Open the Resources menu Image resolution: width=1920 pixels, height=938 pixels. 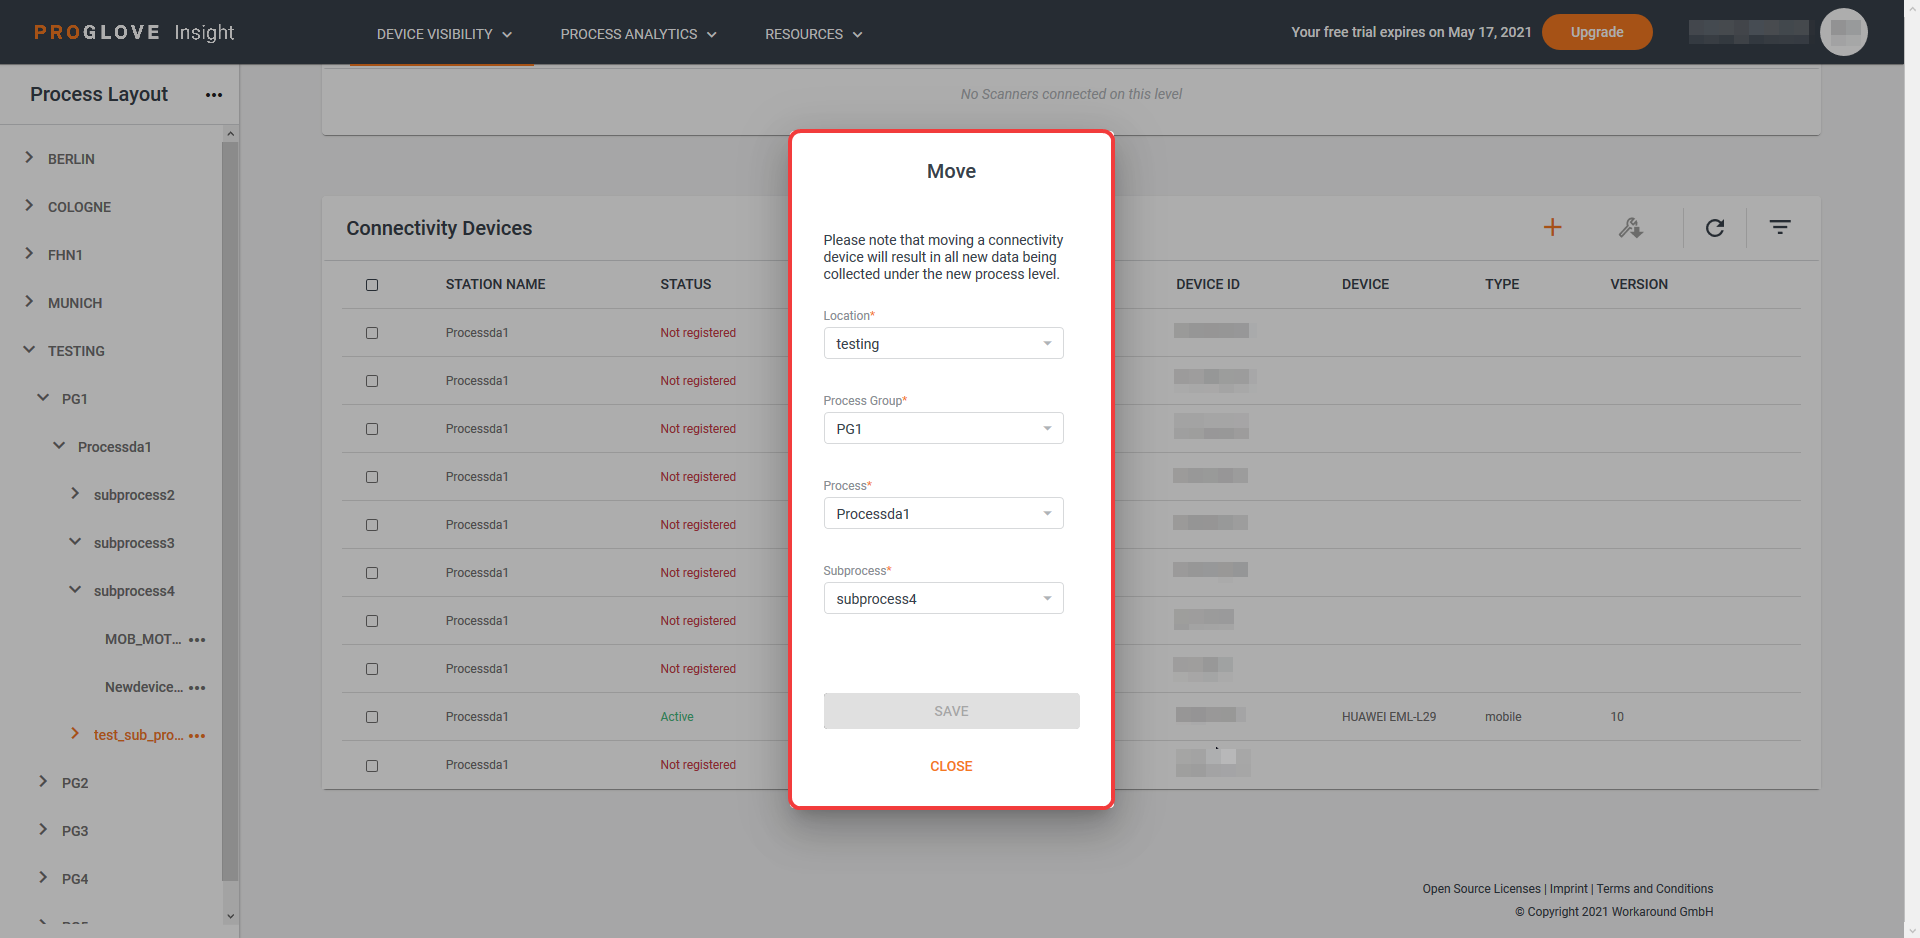813,34
